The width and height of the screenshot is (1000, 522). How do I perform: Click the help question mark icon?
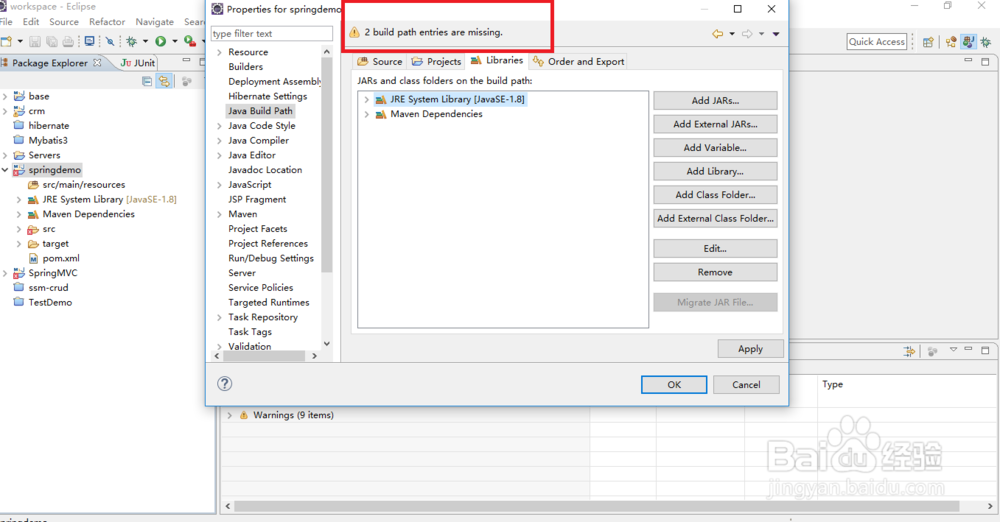(x=224, y=384)
